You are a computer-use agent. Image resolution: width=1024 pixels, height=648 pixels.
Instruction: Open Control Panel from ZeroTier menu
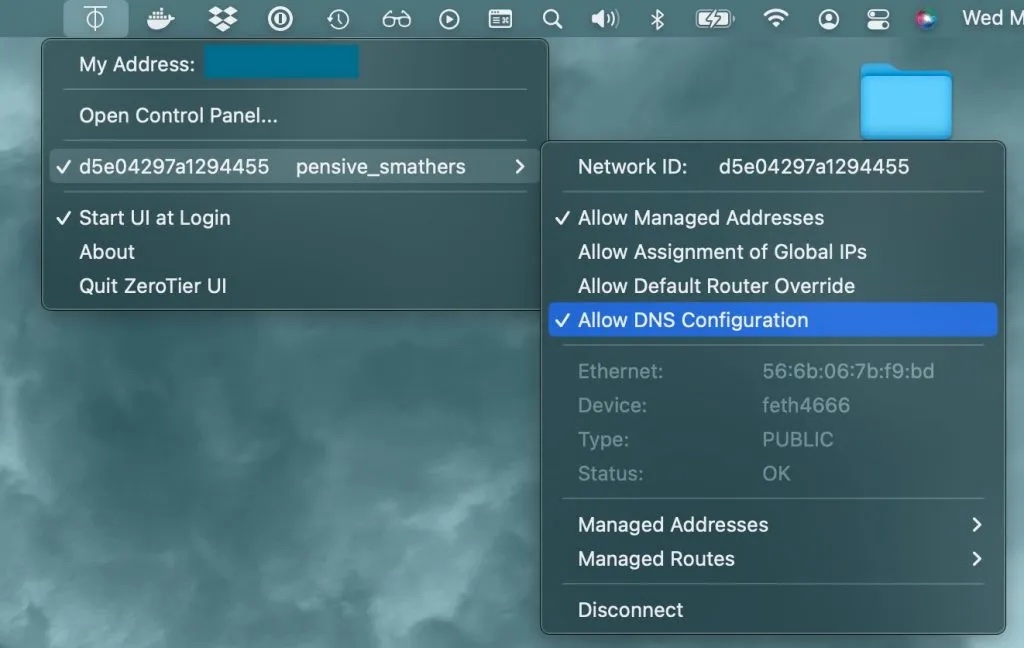tap(295, 115)
